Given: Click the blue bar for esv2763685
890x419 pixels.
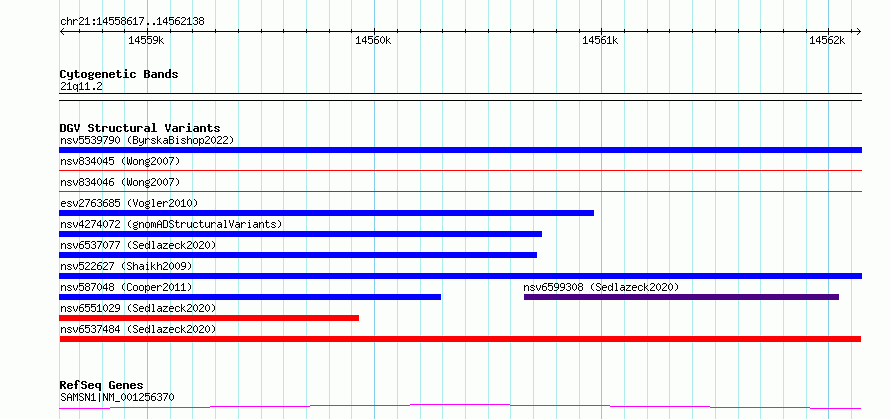Looking at the screenshot, I should coord(326,213).
